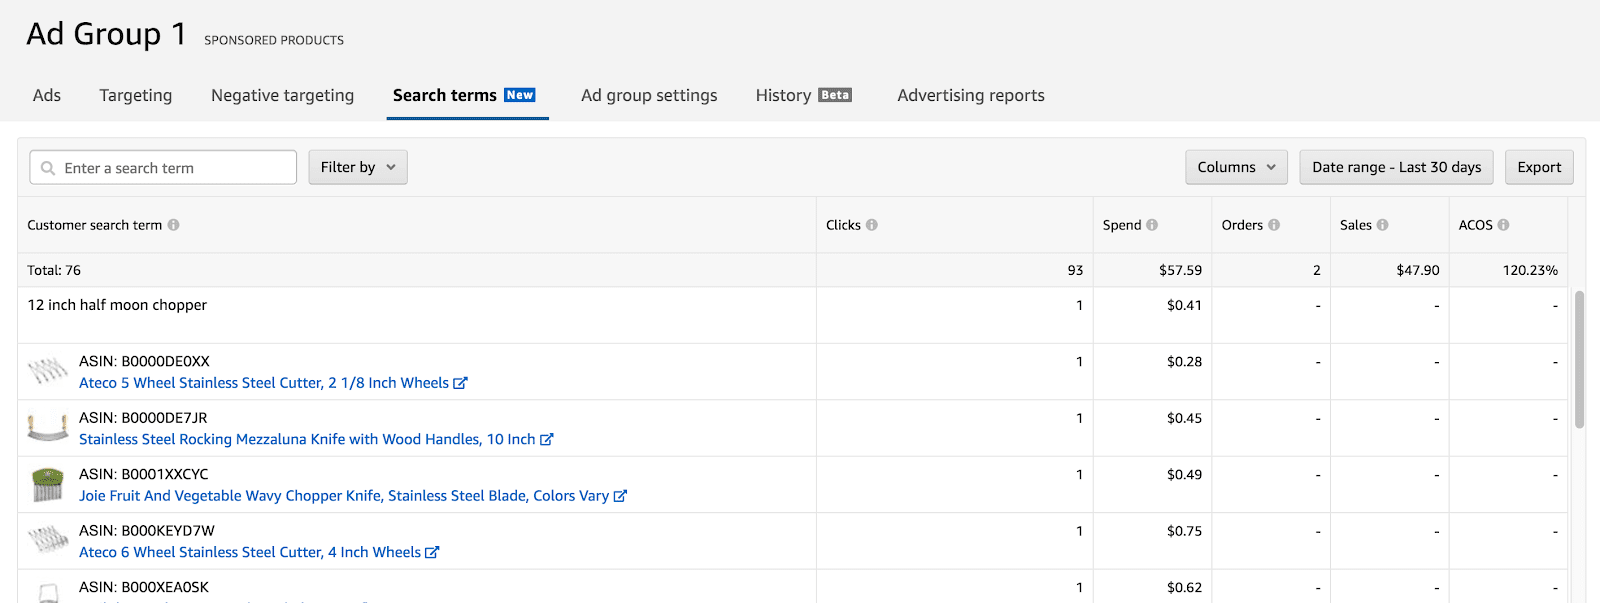The width and height of the screenshot is (1600, 603).
Task: Click the table's vertical scrollbar
Action: pos(1579,360)
